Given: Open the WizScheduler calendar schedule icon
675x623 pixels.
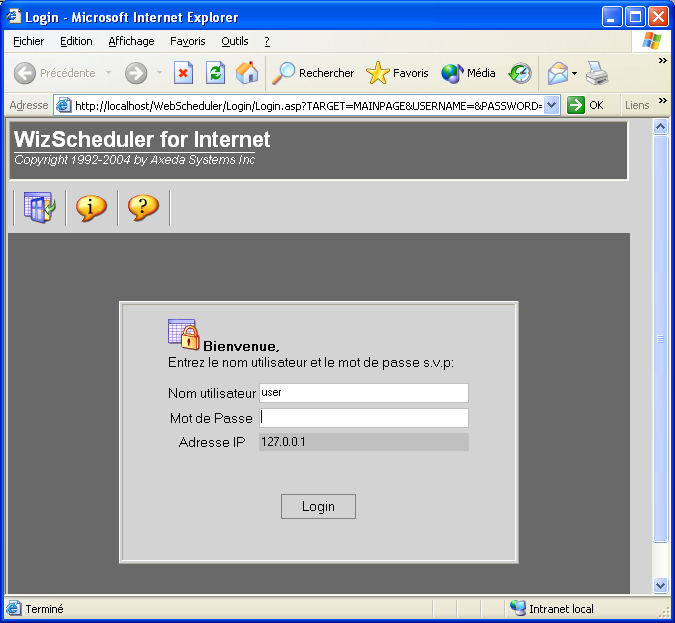Looking at the screenshot, I should (x=40, y=208).
